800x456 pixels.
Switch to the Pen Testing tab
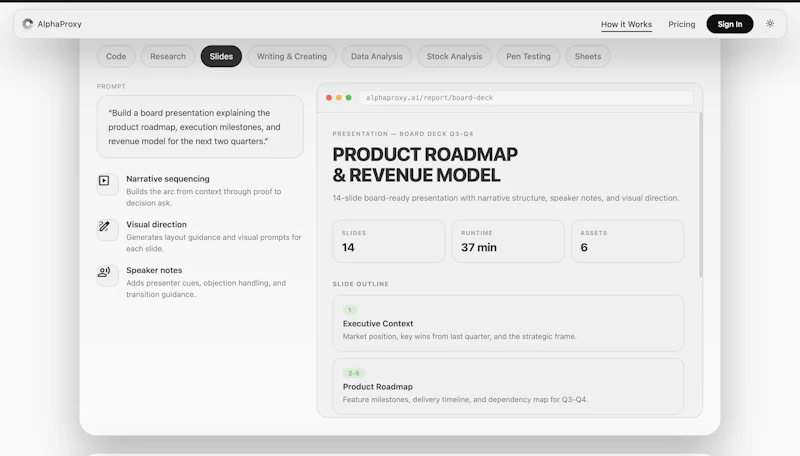(x=528, y=56)
